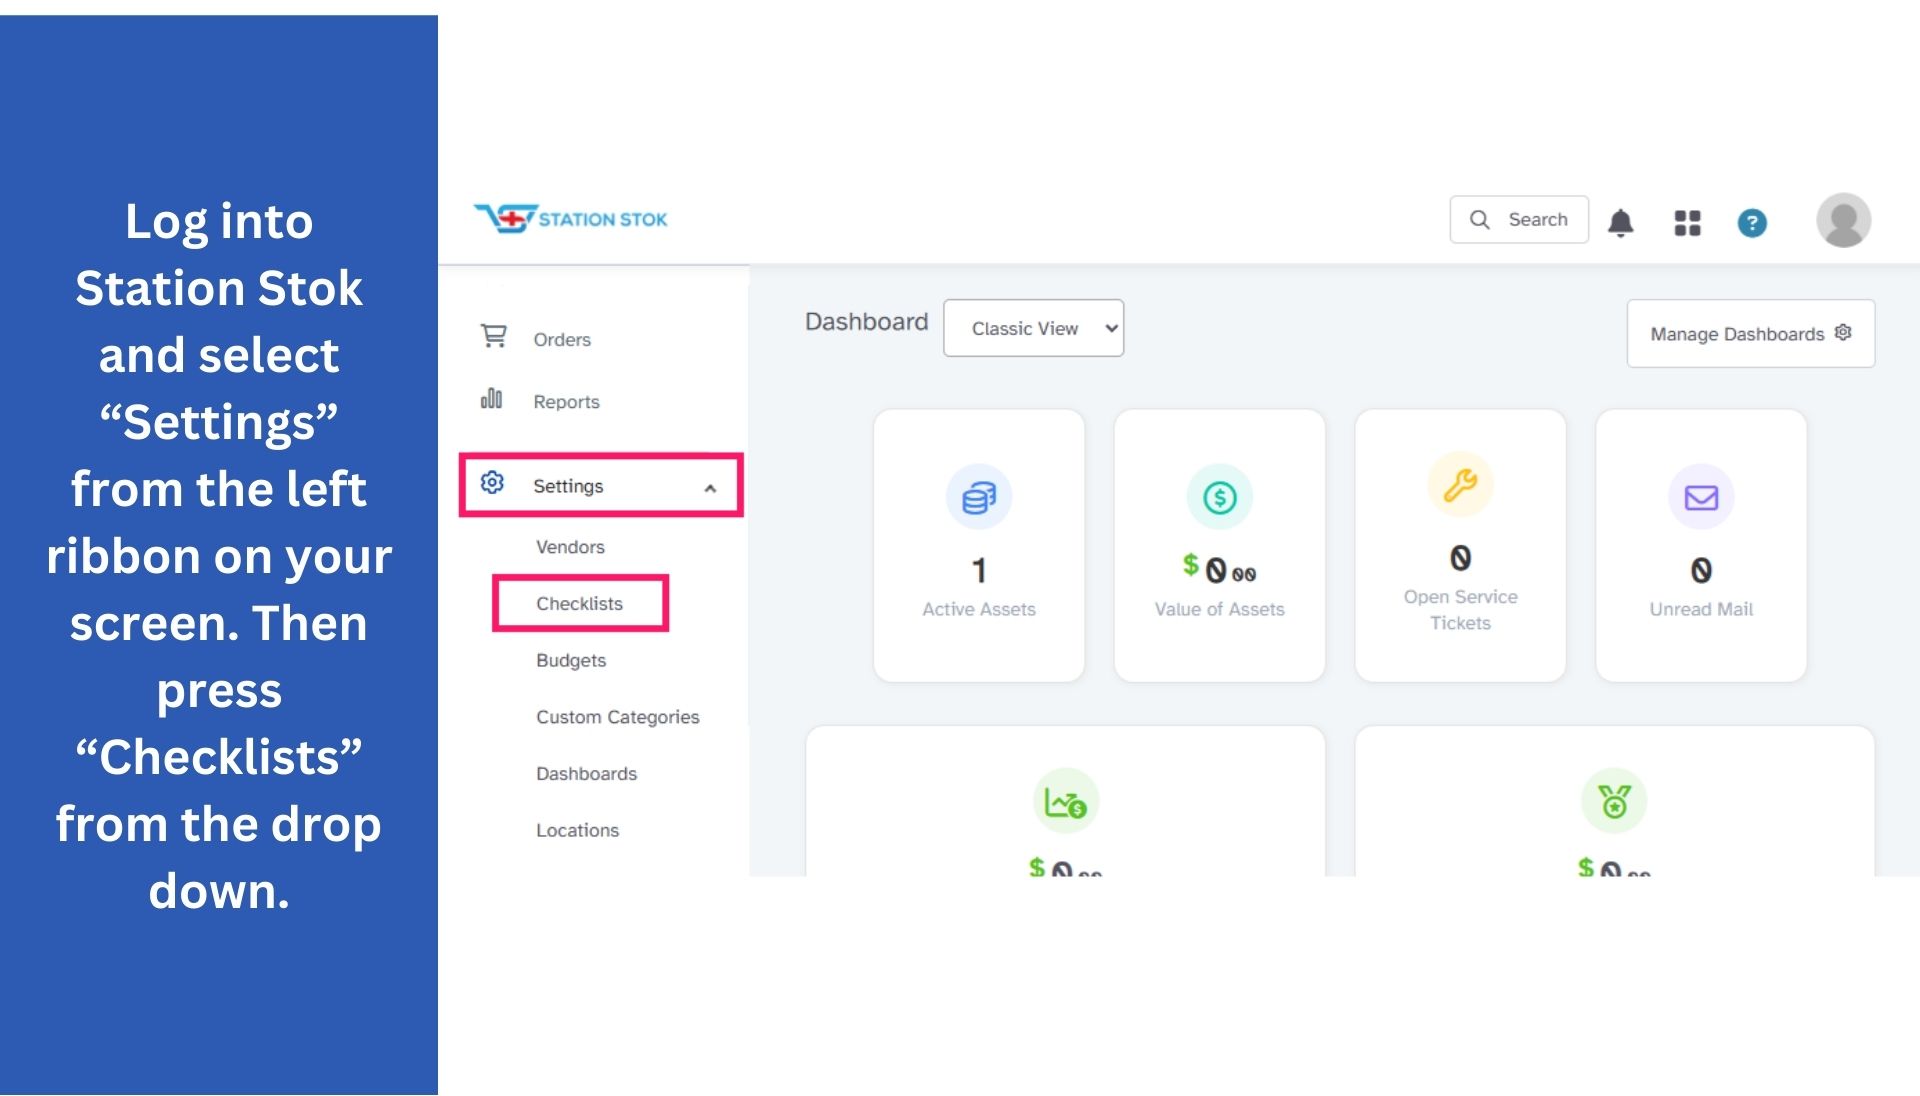Click the green medal icon card

tap(1613, 801)
